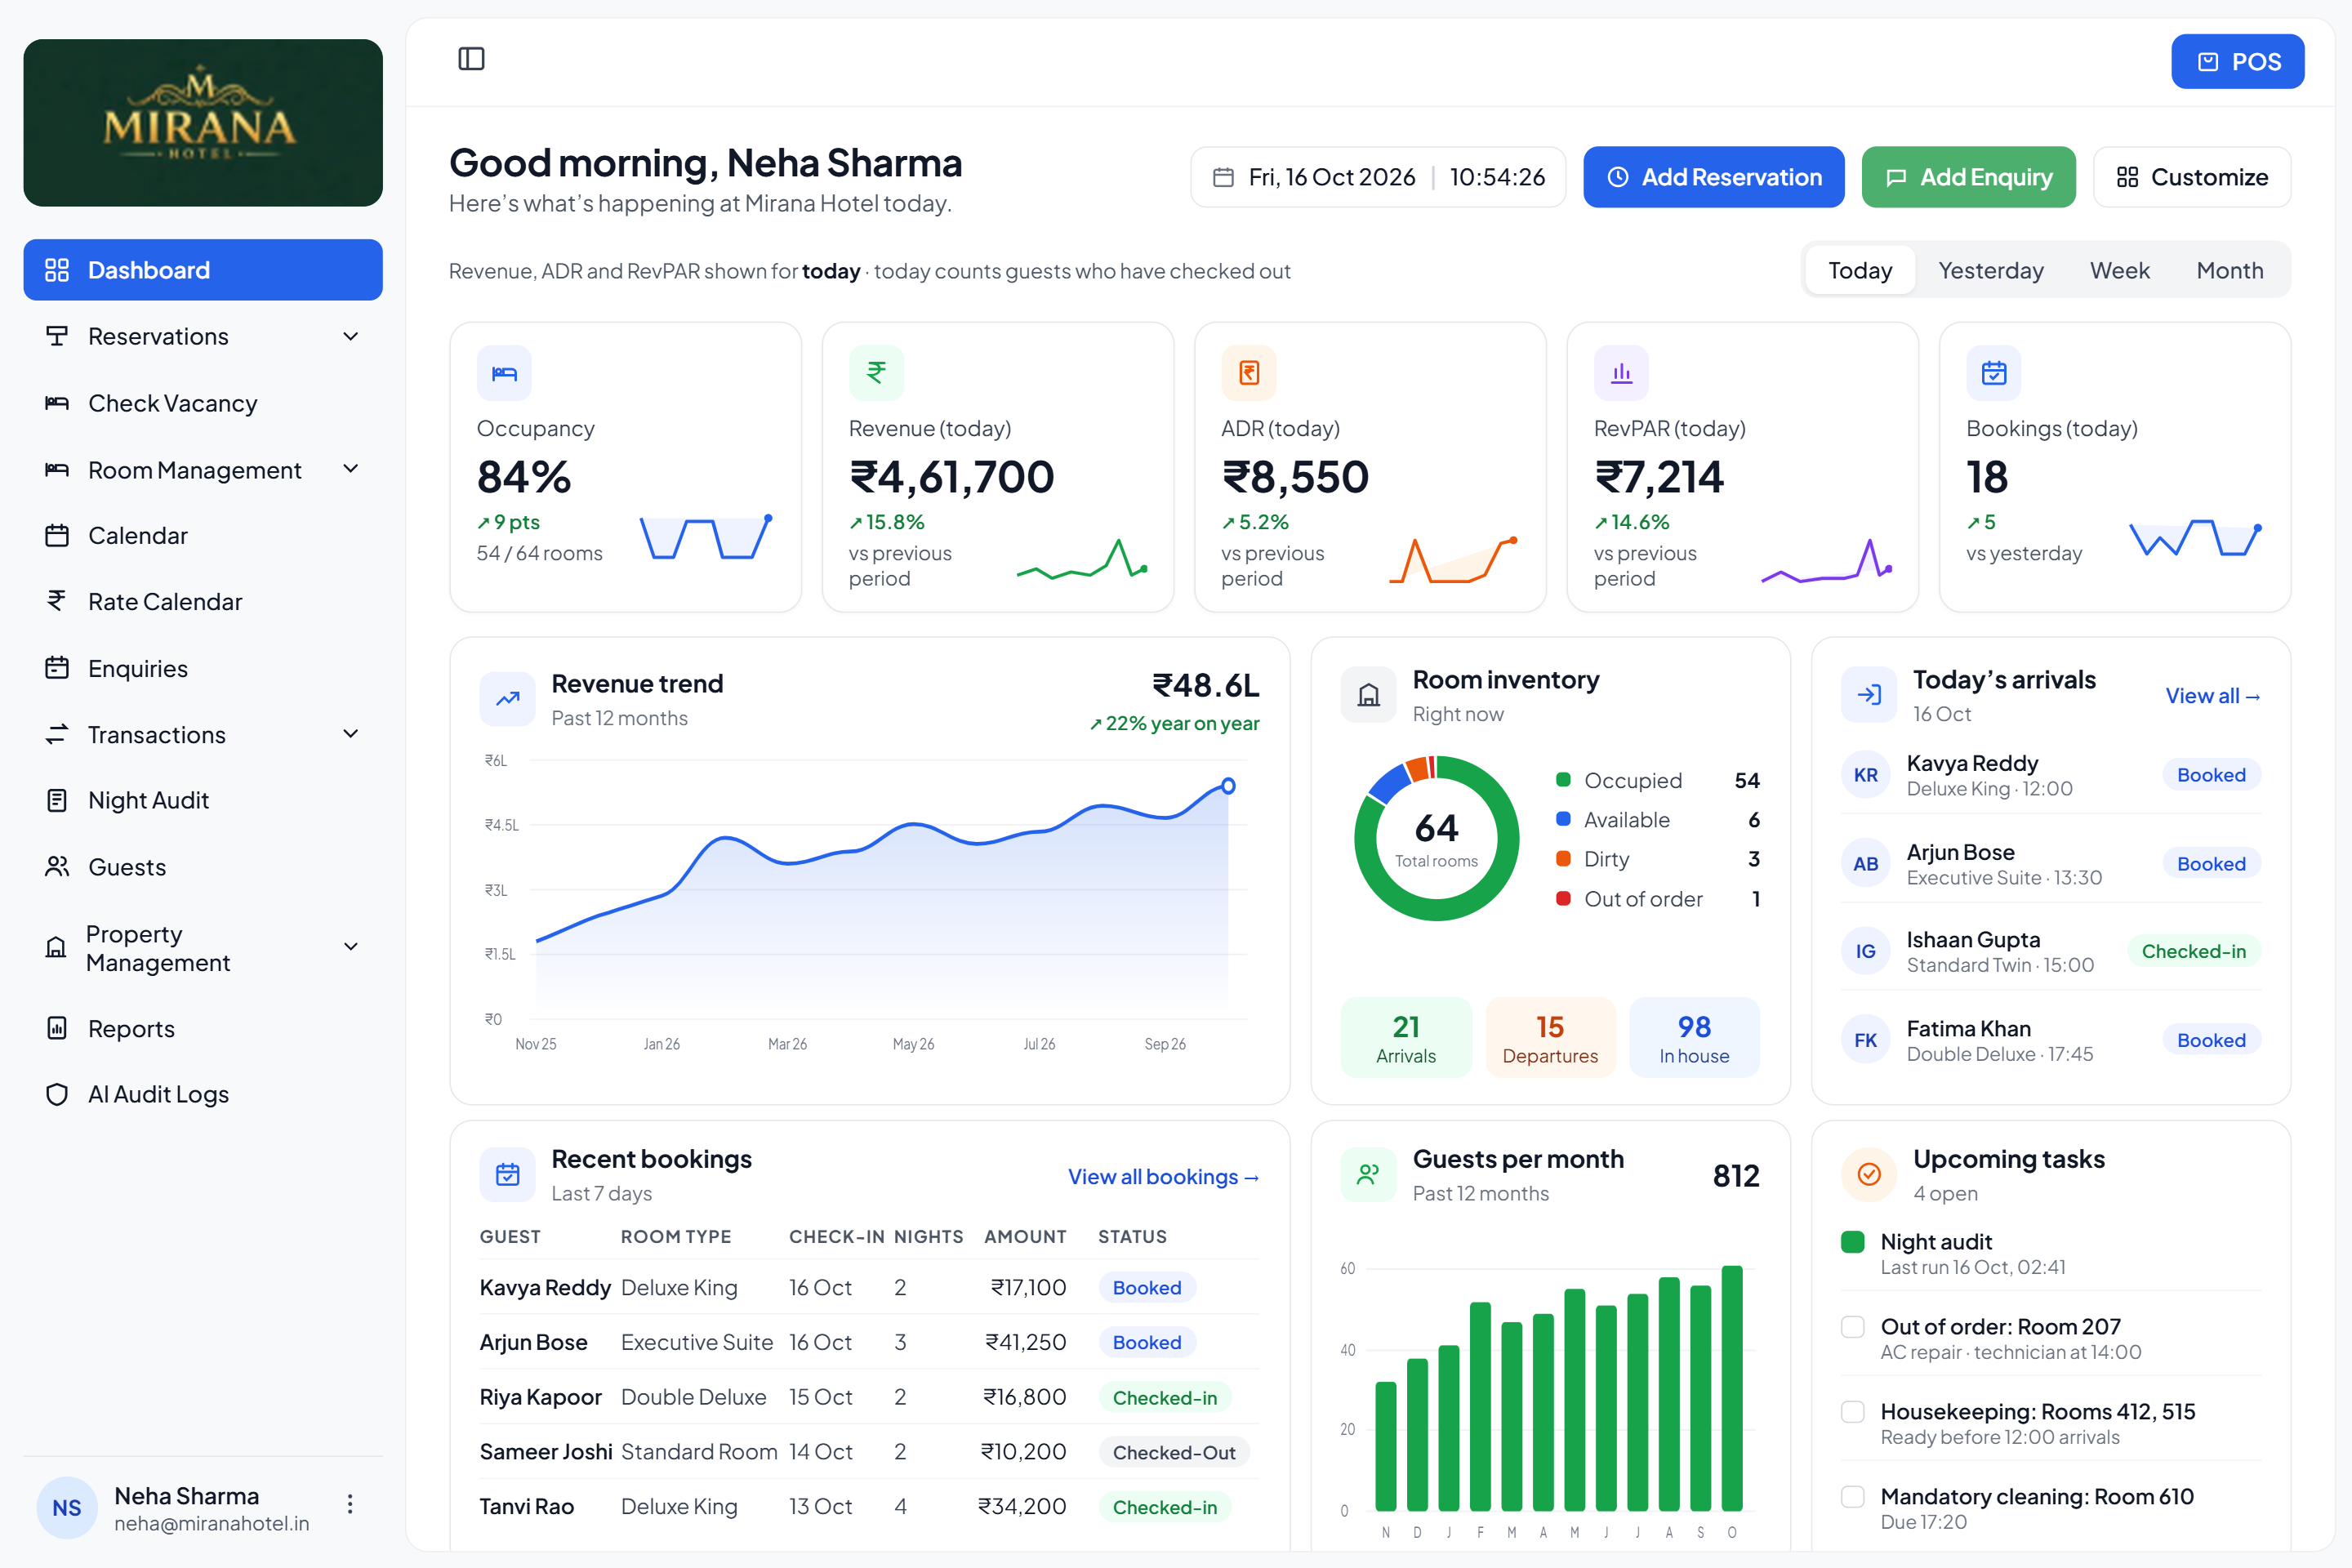Click the Add Enquiry button
Viewport: 2352px width, 1568px height.
click(1969, 177)
